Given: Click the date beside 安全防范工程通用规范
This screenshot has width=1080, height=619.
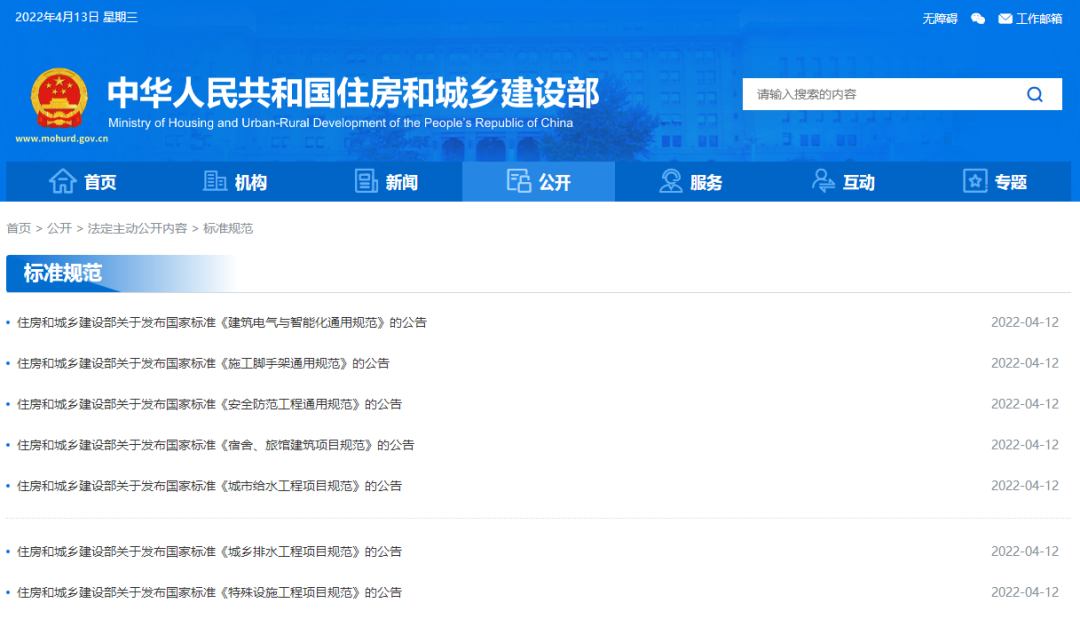Looking at the screenshot, I should click(1024, 404).
